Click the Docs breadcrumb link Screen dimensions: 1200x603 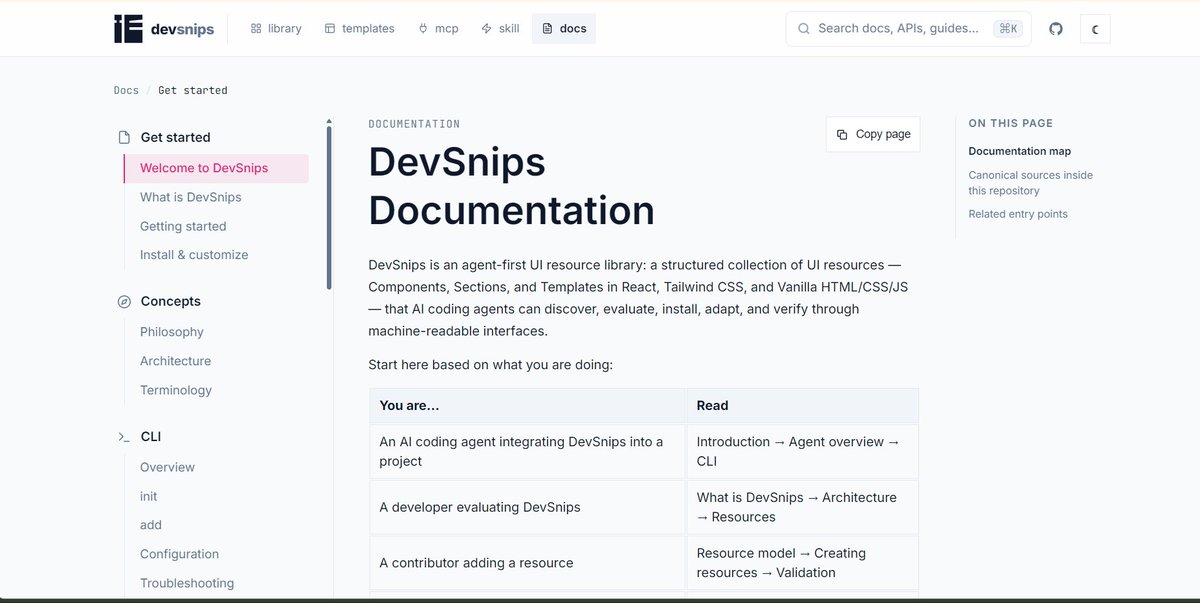tap(126, 90)
